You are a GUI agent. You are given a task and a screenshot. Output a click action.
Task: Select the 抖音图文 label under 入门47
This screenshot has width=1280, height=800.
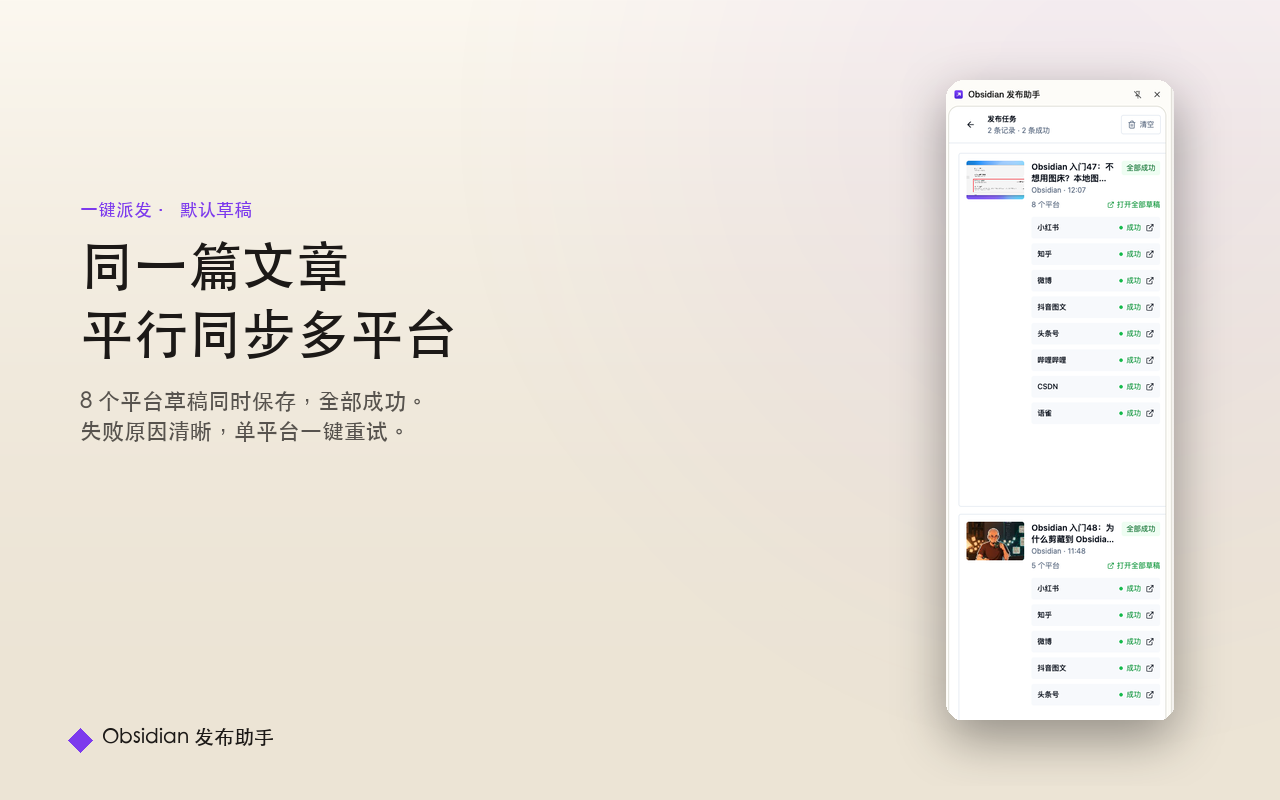(1052, 307)
